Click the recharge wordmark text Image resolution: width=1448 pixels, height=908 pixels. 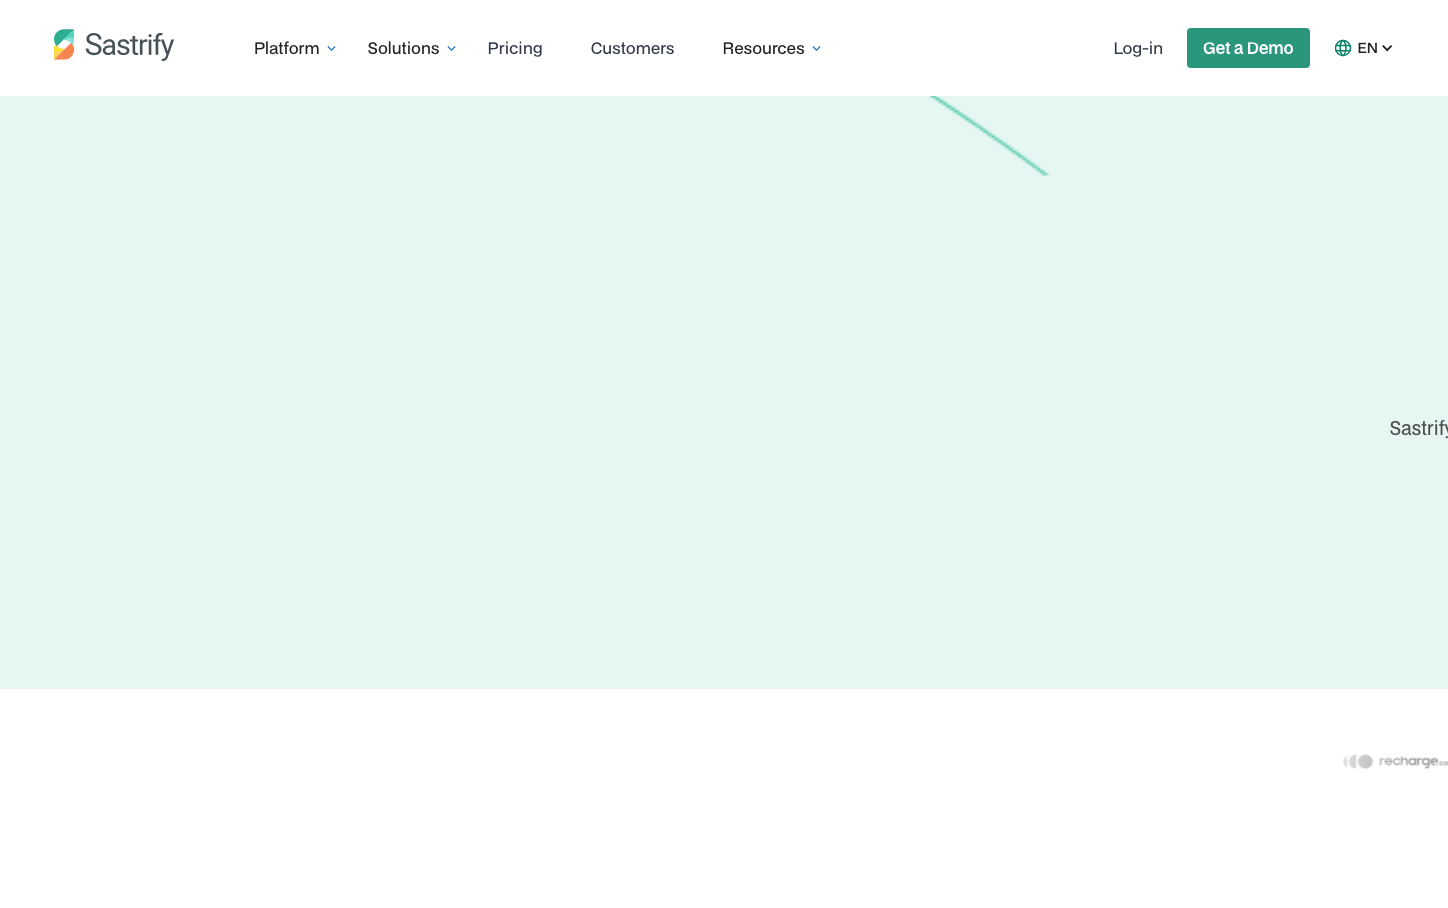tap(1410, 762)
